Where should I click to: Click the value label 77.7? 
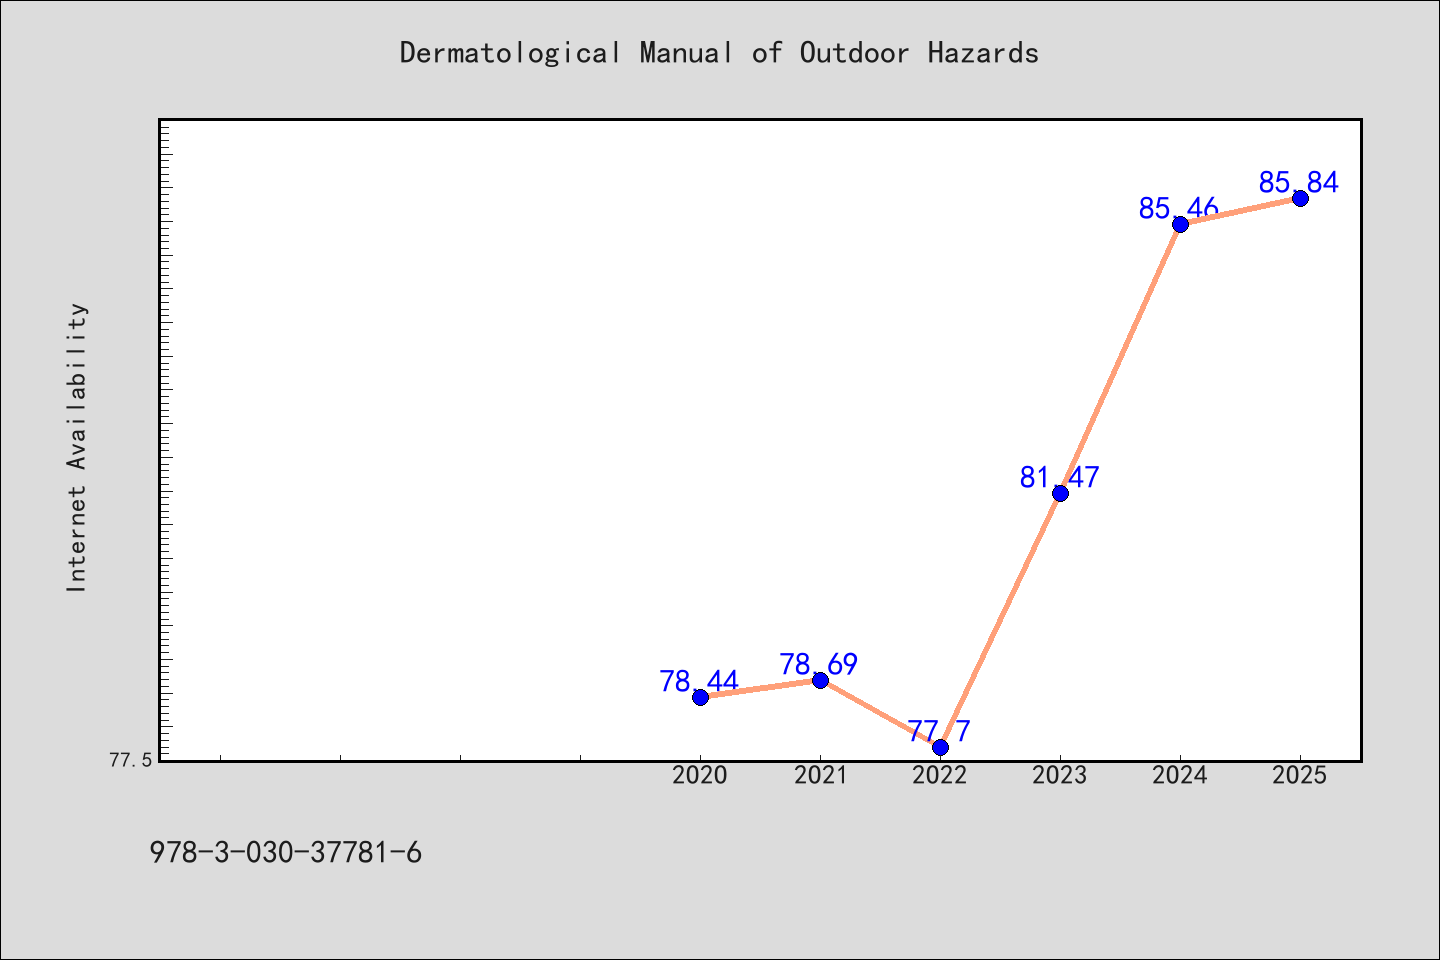[939, 731]
